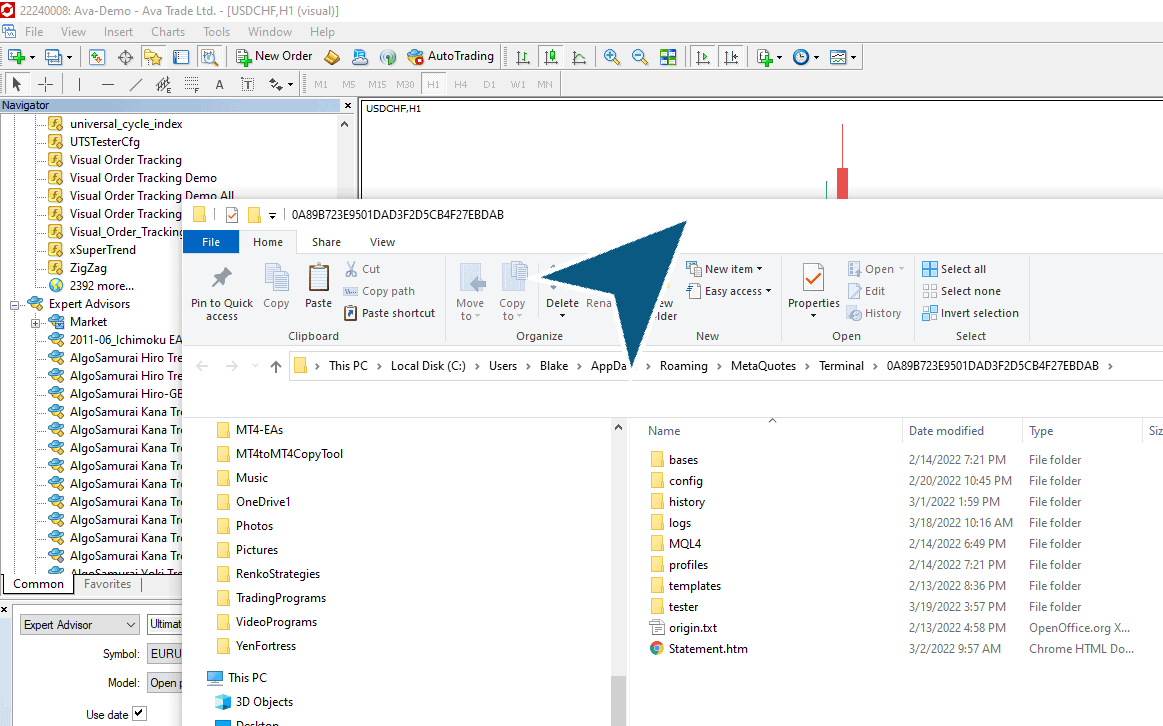This screenshot has width=1163, height=726.
Task: Open the Profiles dropdown arrow
Action: coord(69,57)
